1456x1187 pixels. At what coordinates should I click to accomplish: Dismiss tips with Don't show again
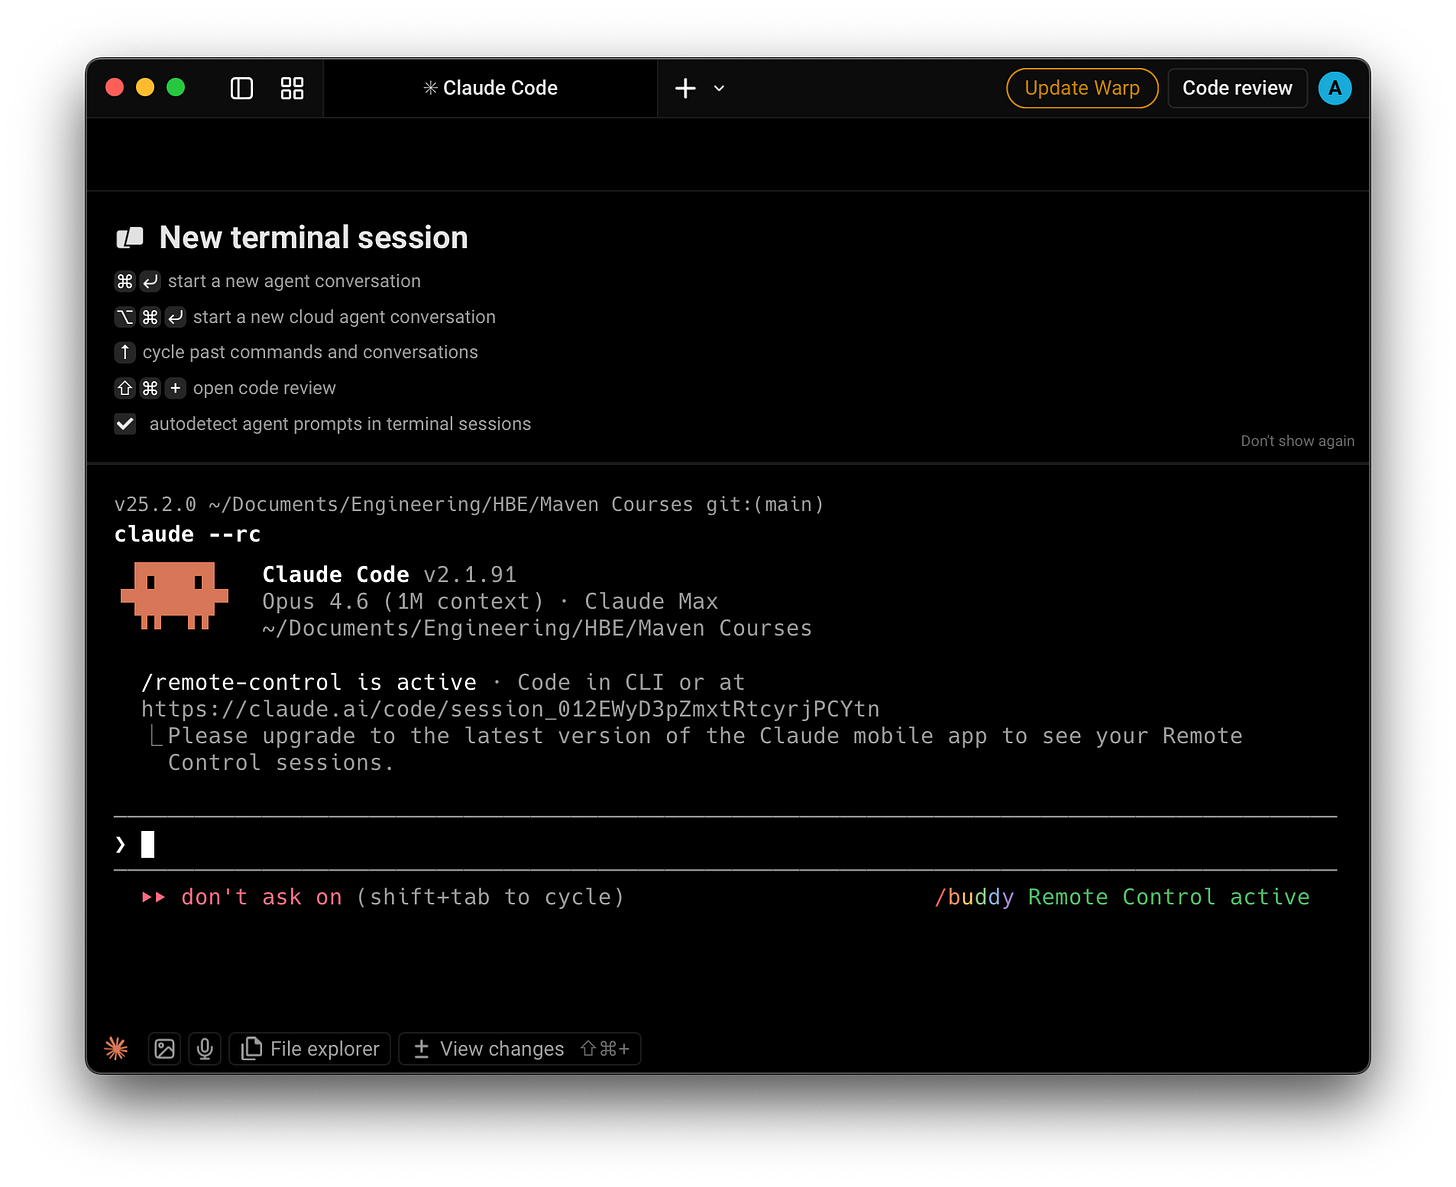pyautogui.click(x=1297, y=441)
